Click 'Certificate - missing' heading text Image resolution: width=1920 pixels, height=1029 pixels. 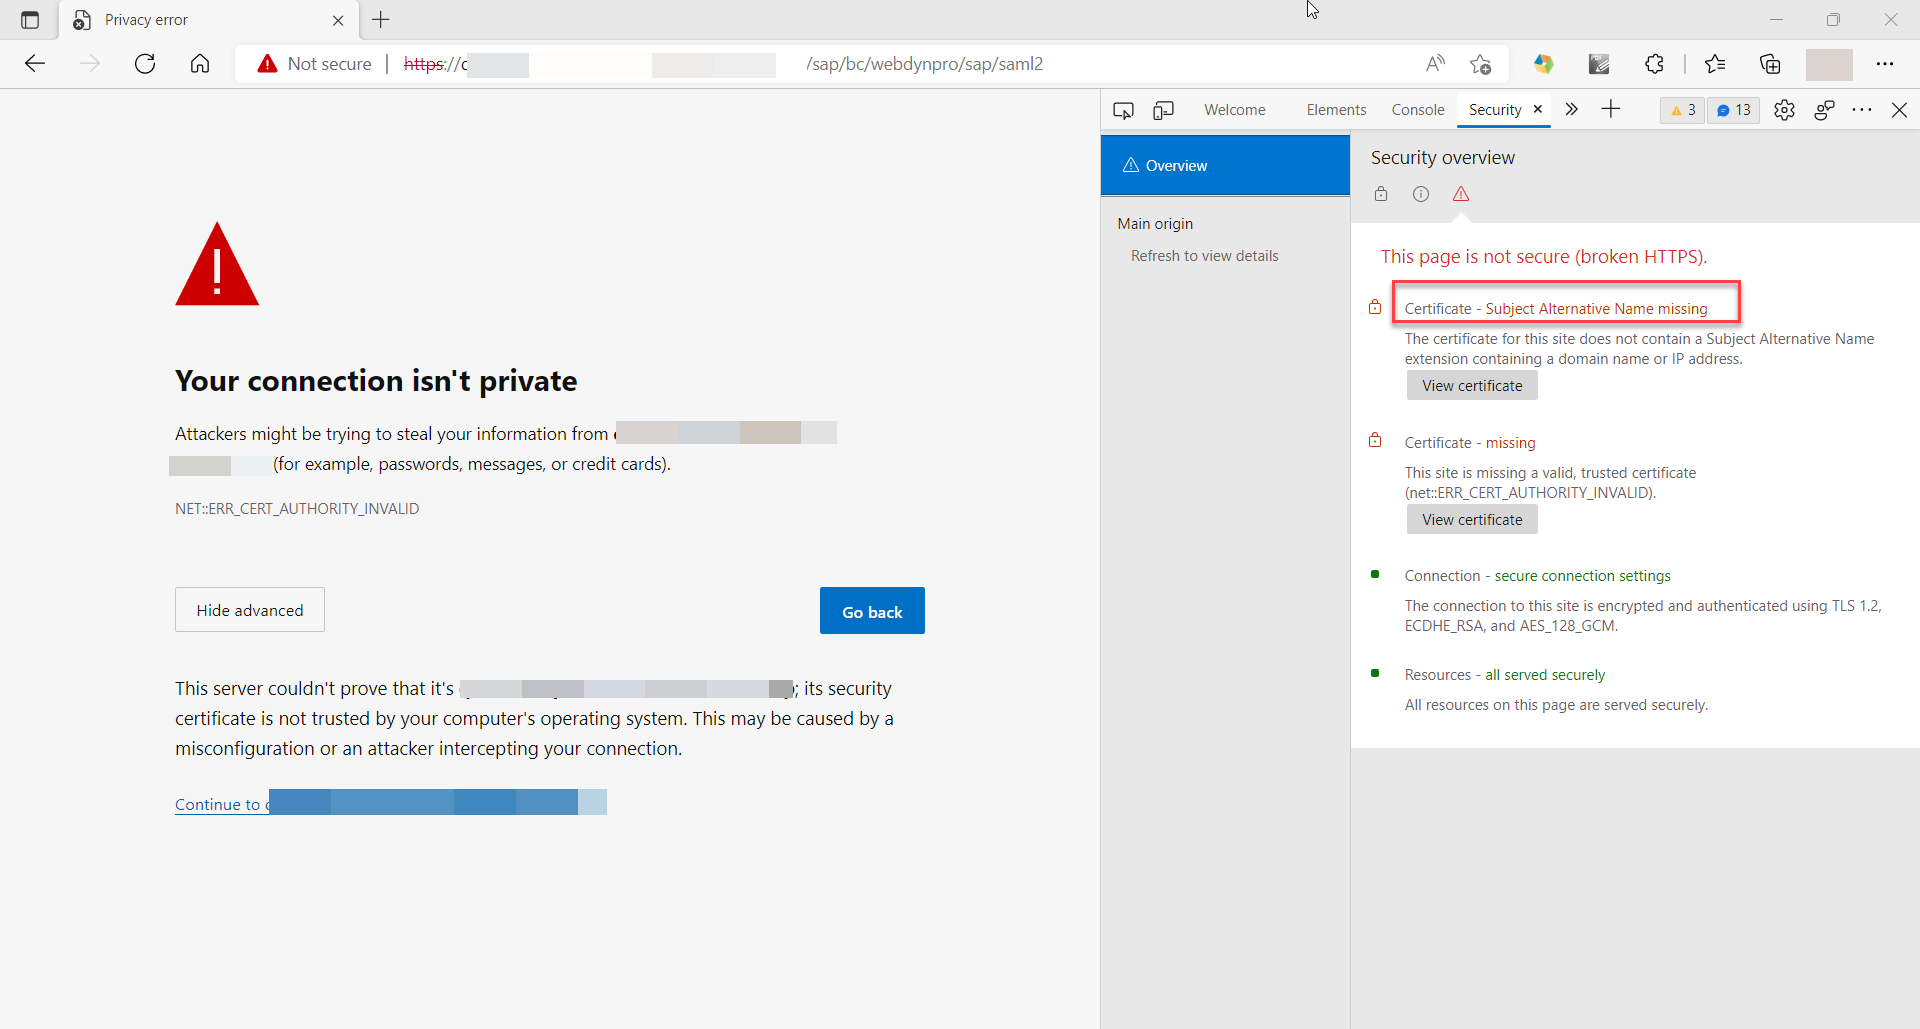click(1469, 443)
